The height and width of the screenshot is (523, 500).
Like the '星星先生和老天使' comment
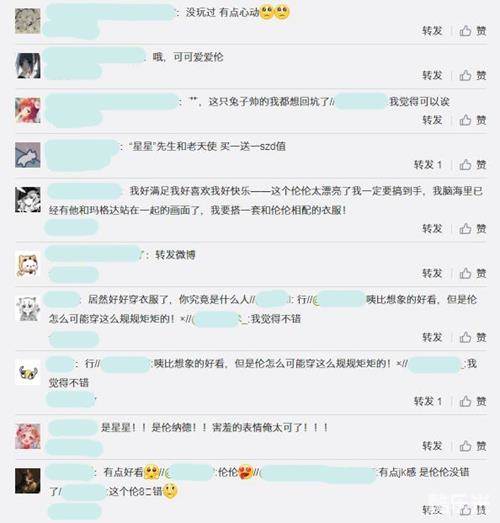[x=473, y=164]
